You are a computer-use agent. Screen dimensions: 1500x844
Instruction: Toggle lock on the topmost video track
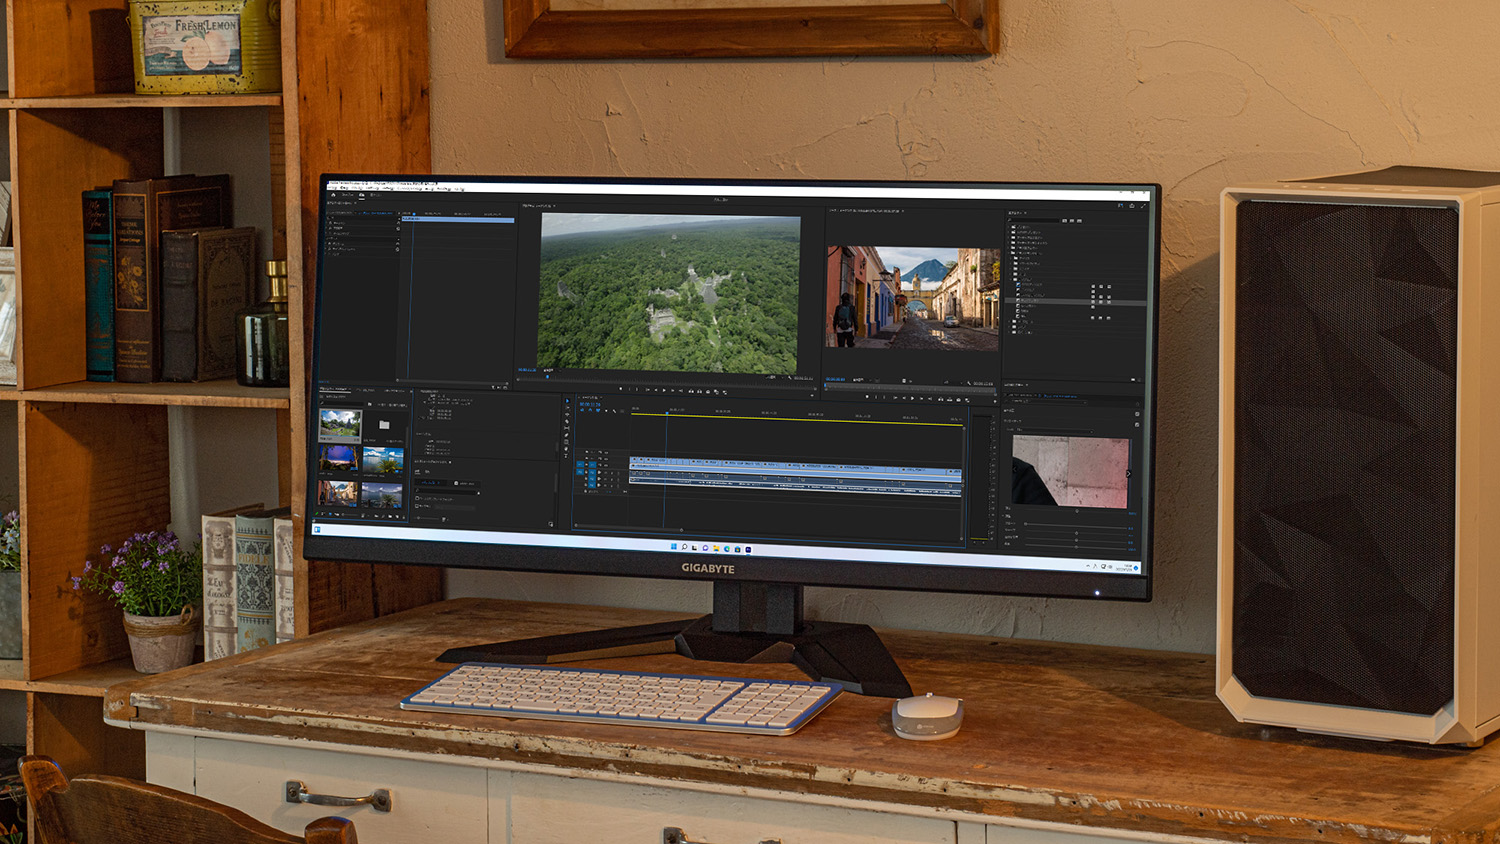click(587, 452)
